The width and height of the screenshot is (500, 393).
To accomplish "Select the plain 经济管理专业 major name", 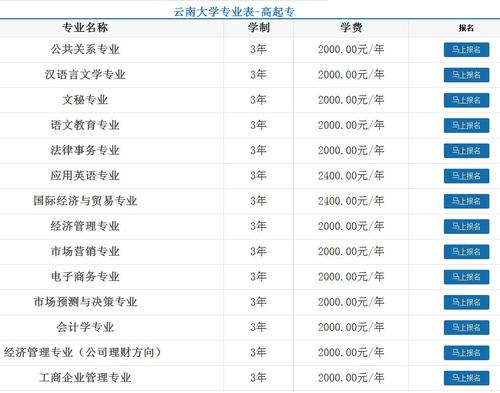I will point(85,226).
